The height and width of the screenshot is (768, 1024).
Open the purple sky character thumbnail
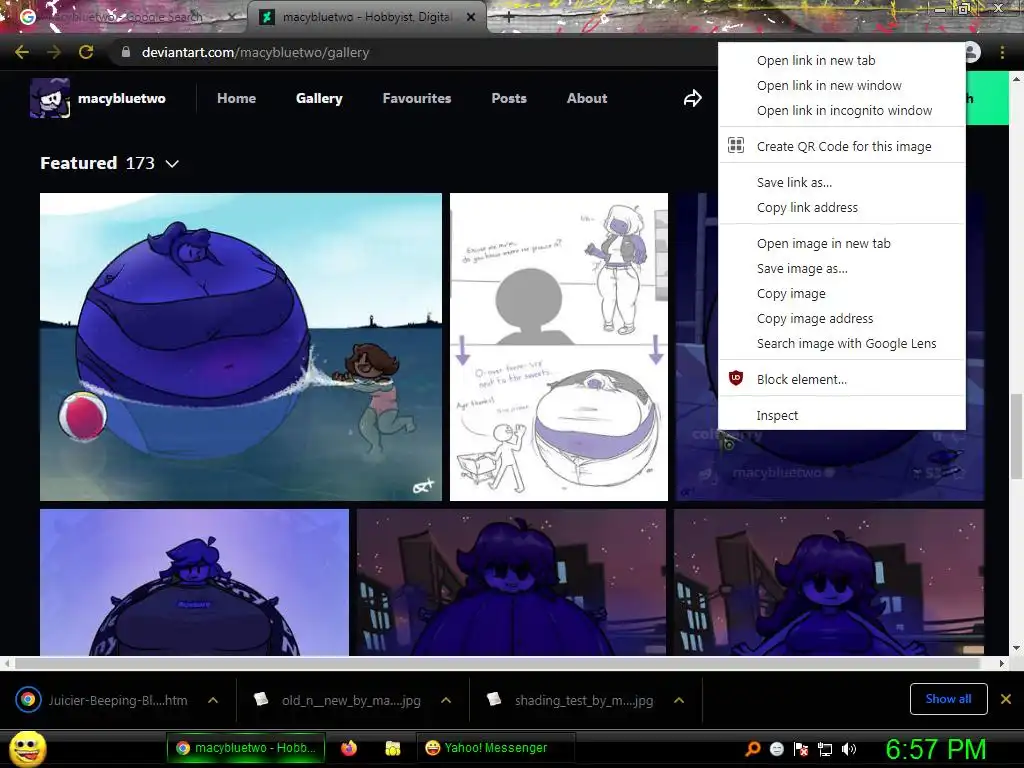194,582
